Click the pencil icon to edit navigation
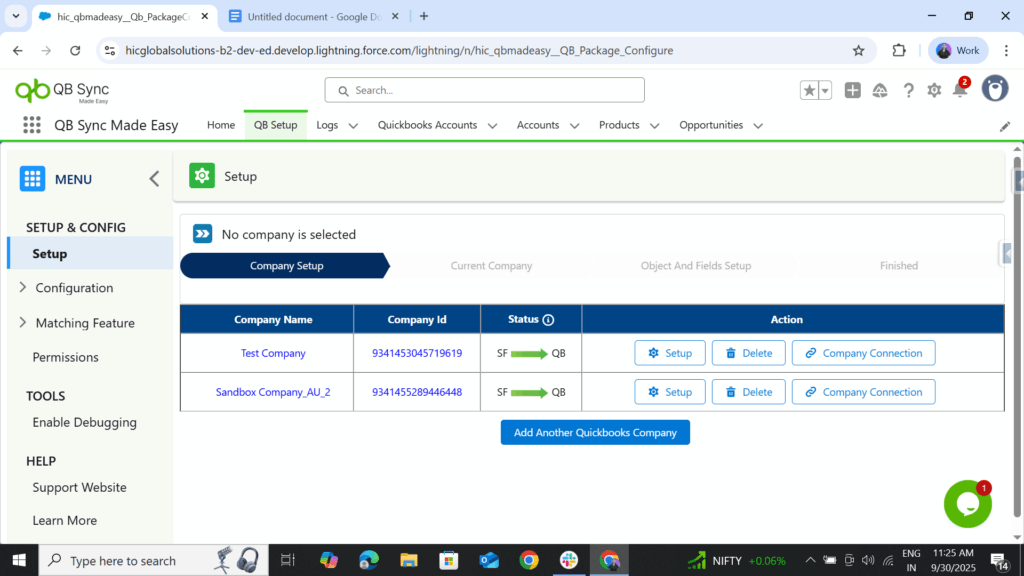Viewport: 1024px width, 576px height. click(x=1005, y=126)
